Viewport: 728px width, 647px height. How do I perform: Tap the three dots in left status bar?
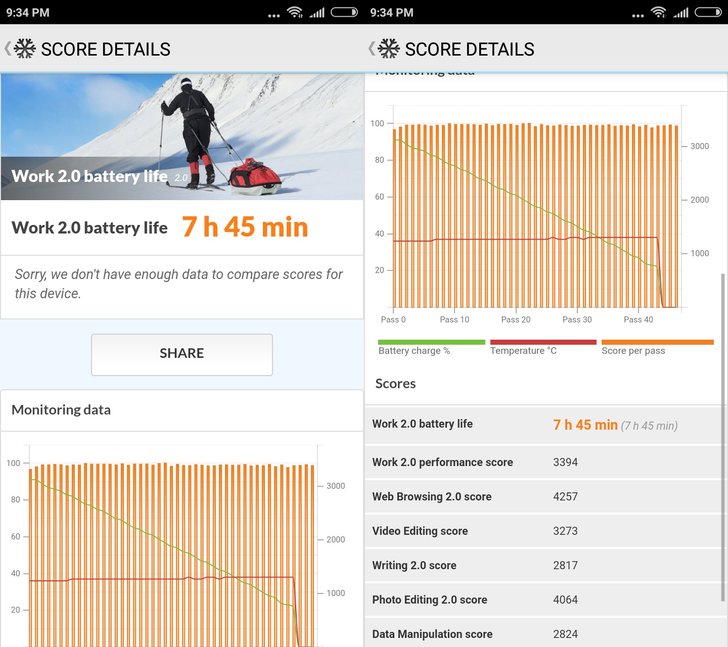tap(274, 16)
